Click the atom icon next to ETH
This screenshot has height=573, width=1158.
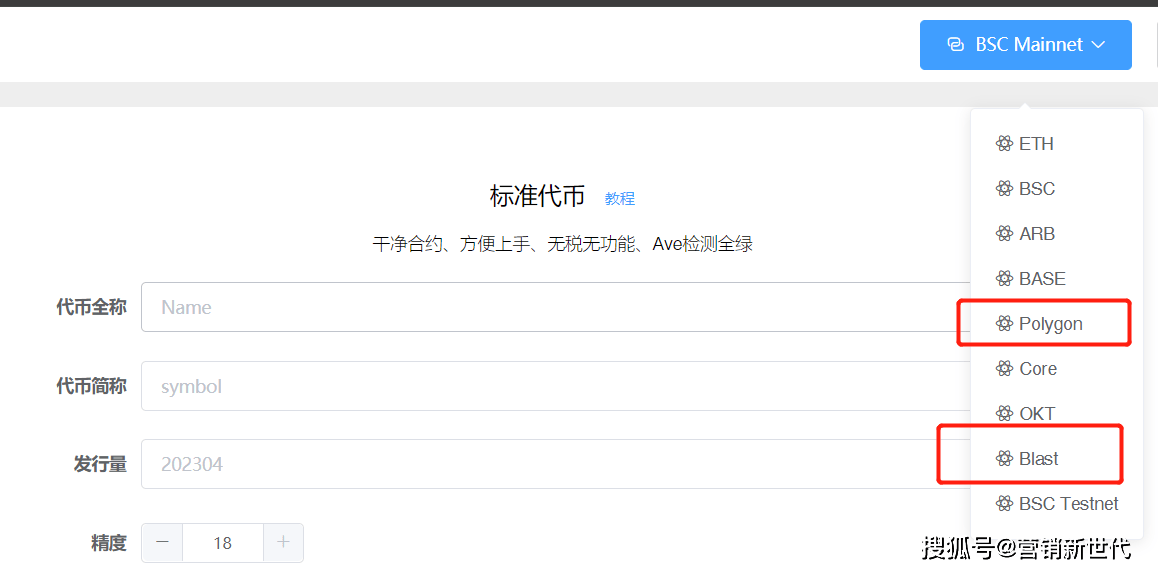coord(1004,144)
